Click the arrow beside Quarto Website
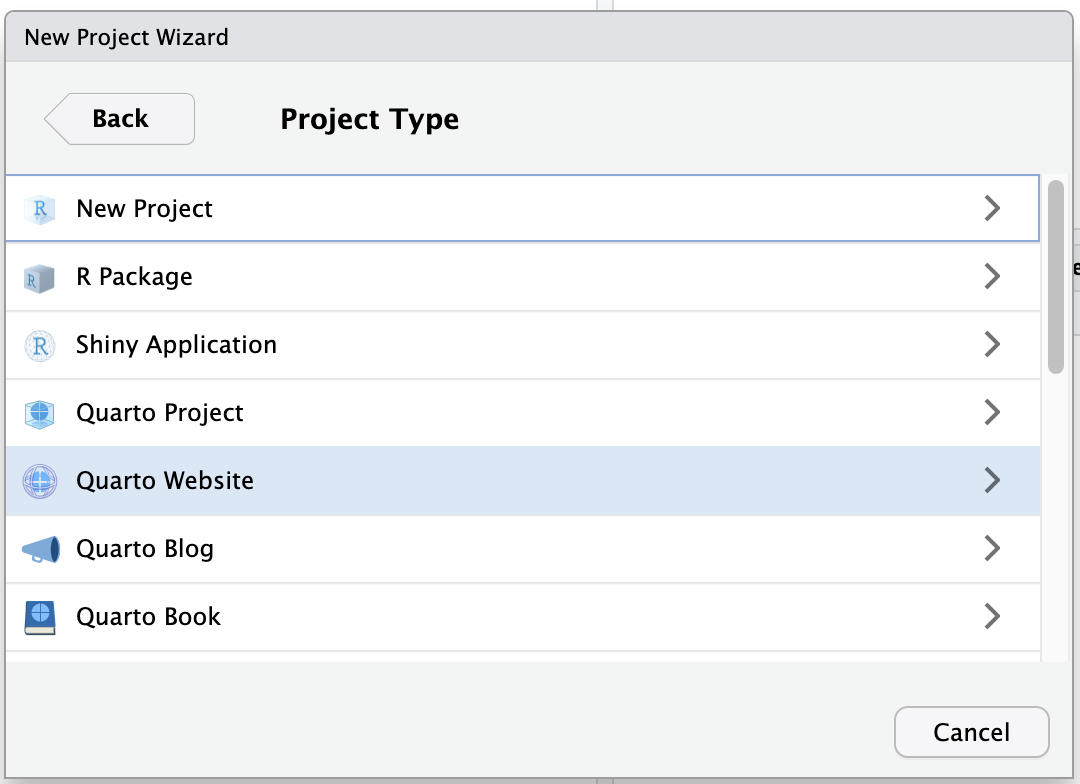Viewport: 1080px width, 784px height. coord(991,480)
